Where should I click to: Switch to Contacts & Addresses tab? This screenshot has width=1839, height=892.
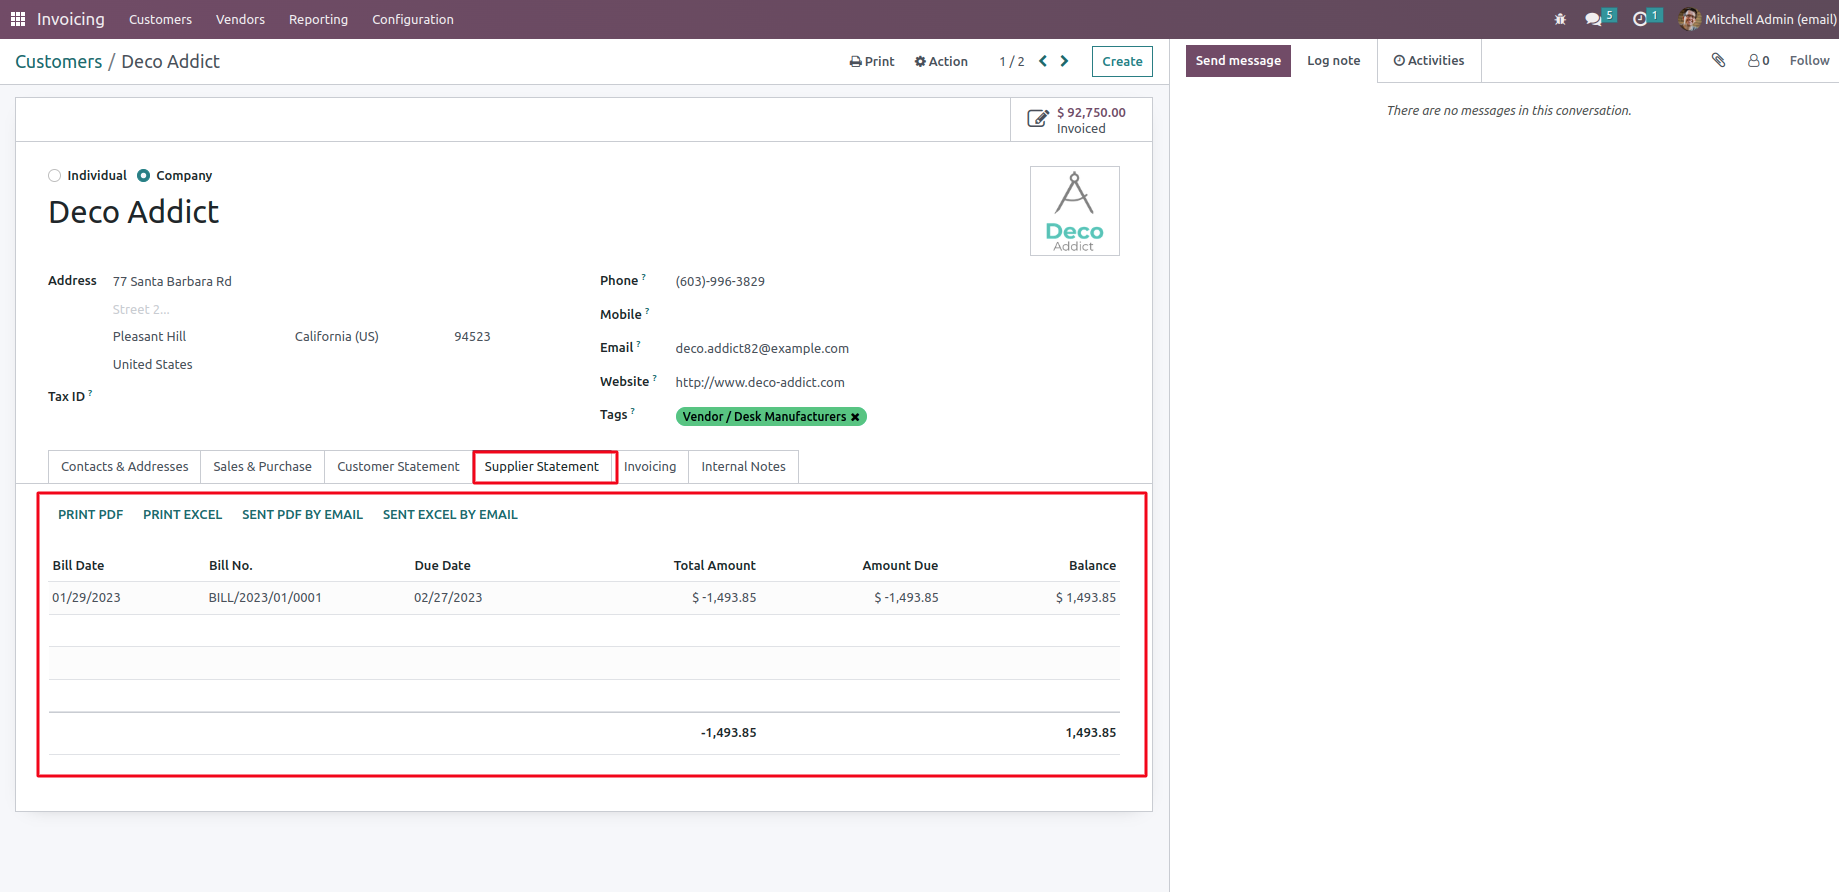coord(124,467)
